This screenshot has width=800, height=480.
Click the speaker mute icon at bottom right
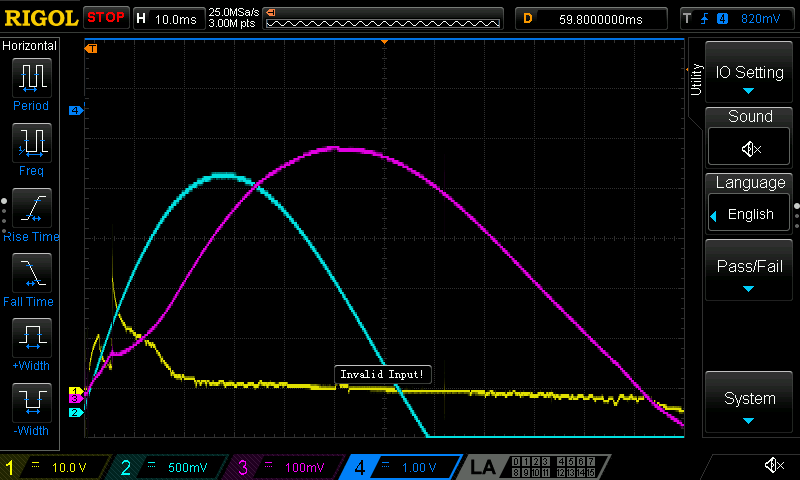point(773,465)
